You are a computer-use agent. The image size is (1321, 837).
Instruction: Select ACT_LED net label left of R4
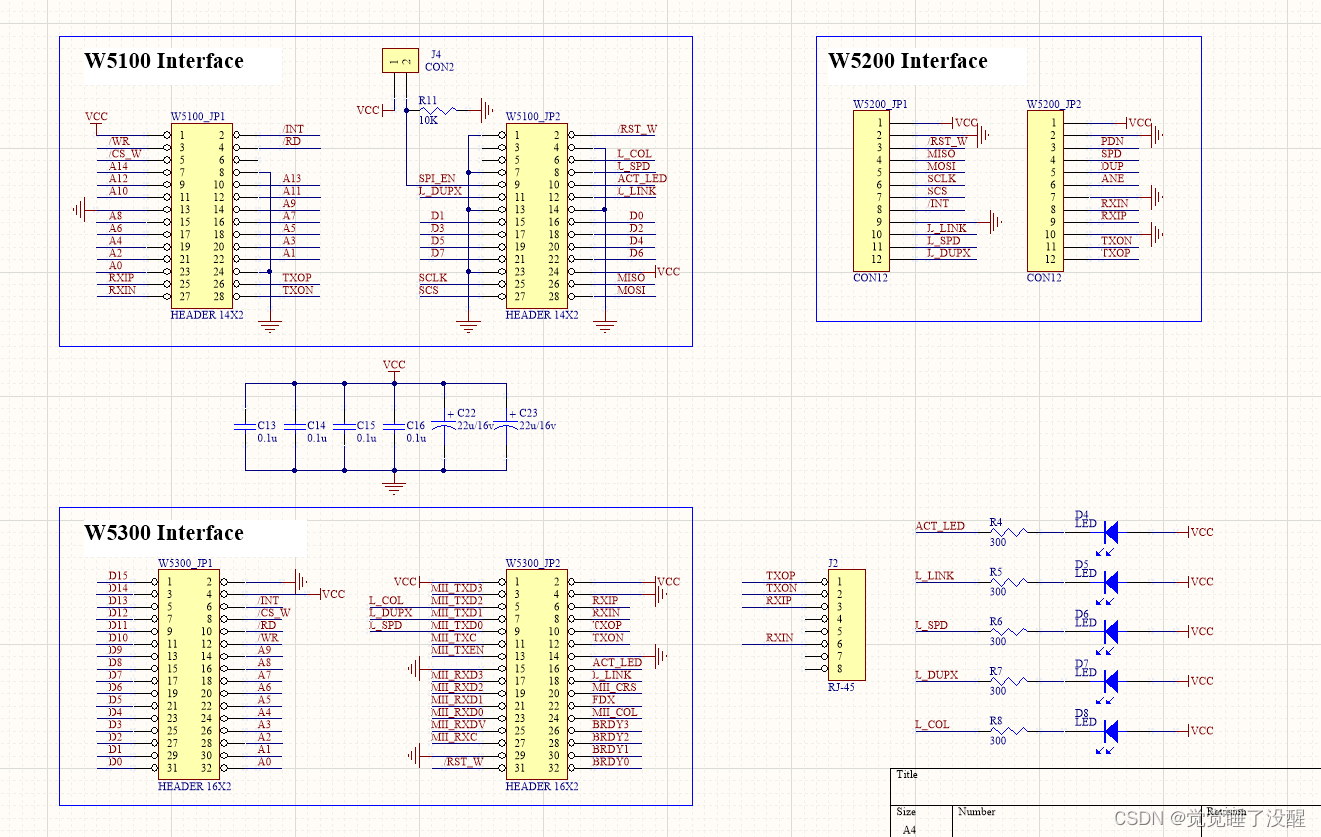coord(940,526)
